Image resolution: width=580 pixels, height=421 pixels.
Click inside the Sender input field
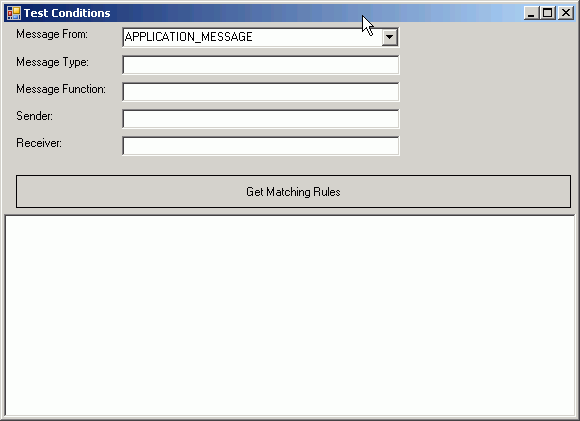click(261, 119)
